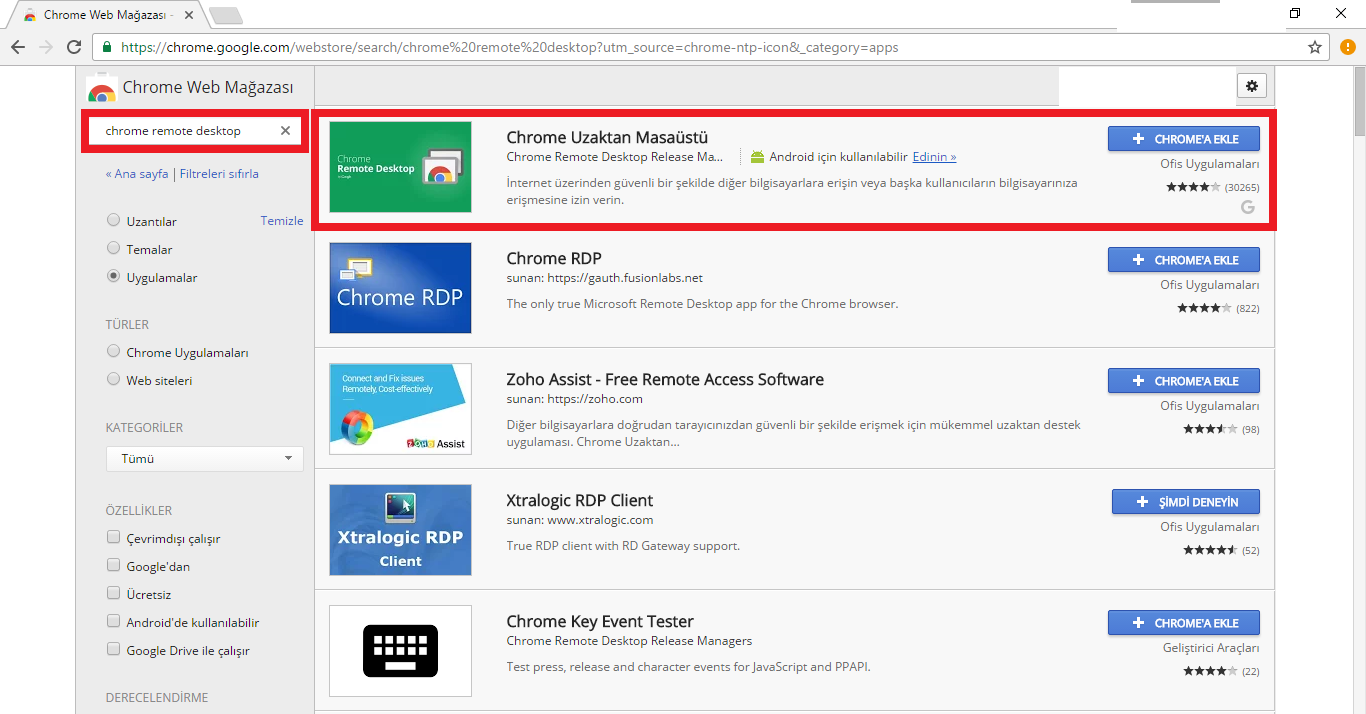Click the star rating of Chrome RDP
Viewport: 1366px width, 714px height.
coord(1204,308)
